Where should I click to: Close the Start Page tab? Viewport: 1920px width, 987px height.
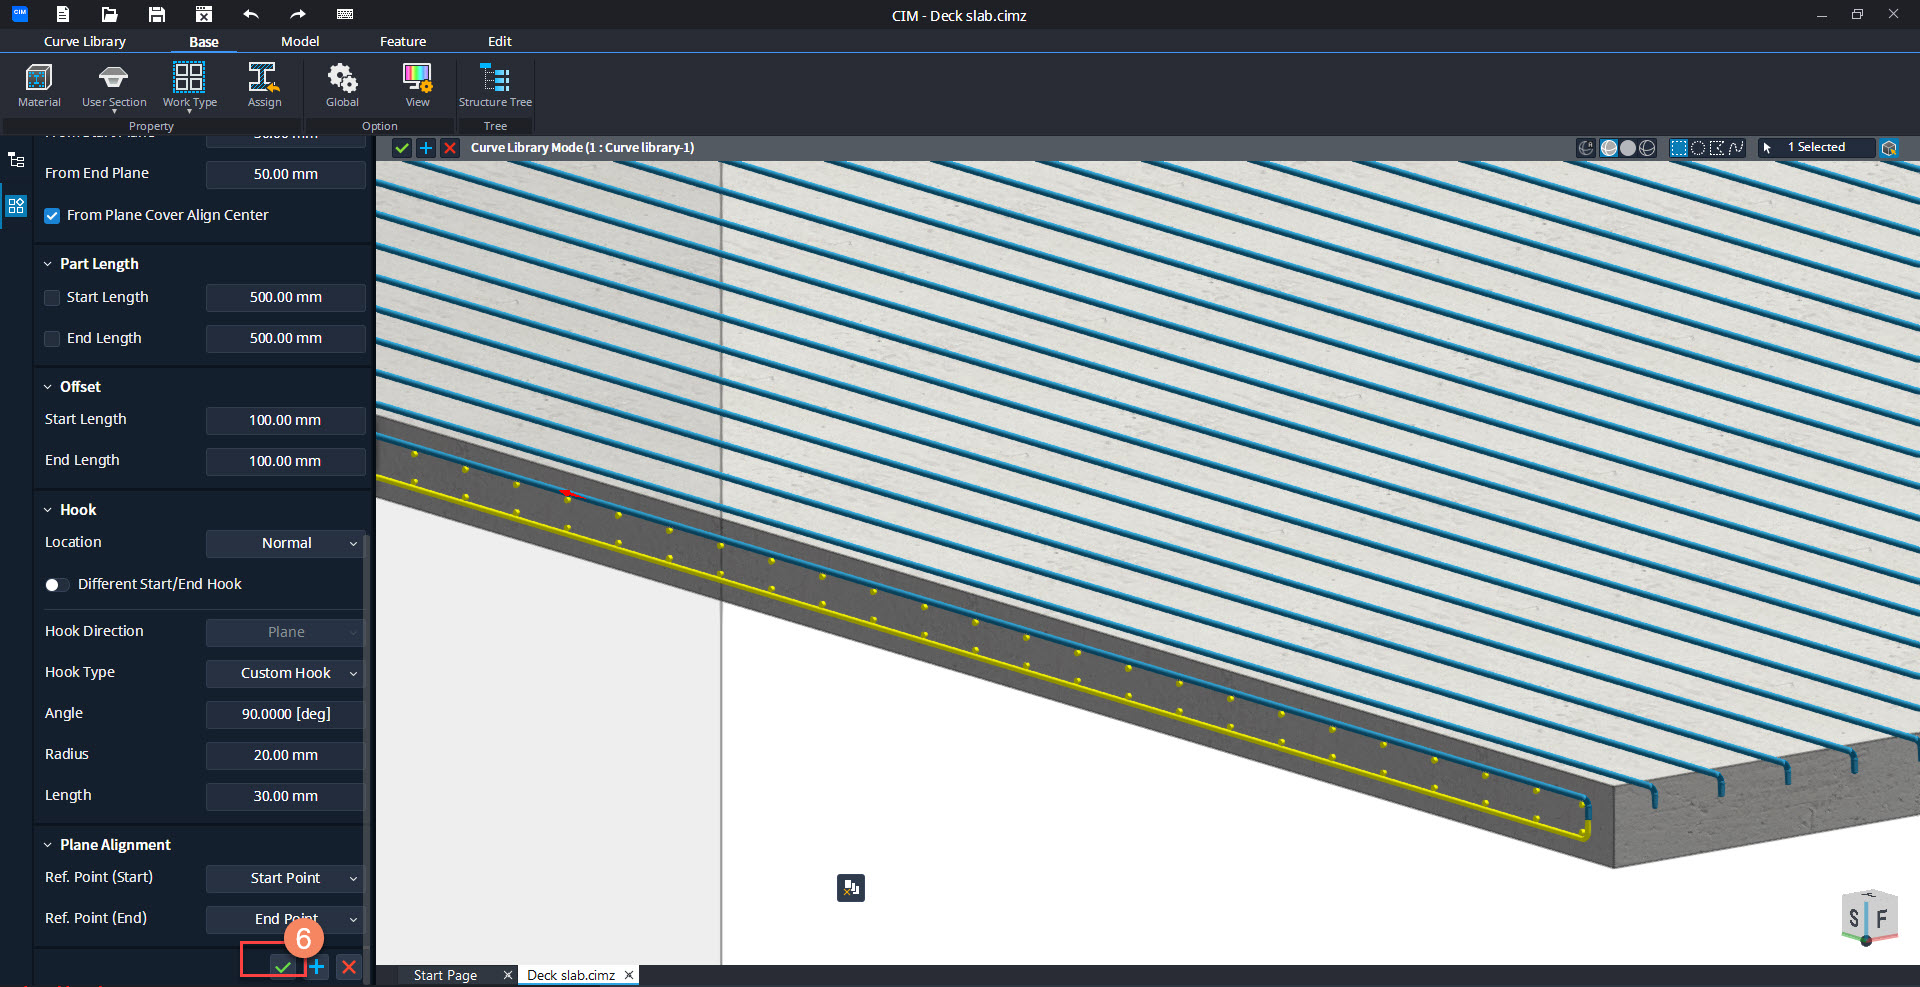(x=508, y=975)
